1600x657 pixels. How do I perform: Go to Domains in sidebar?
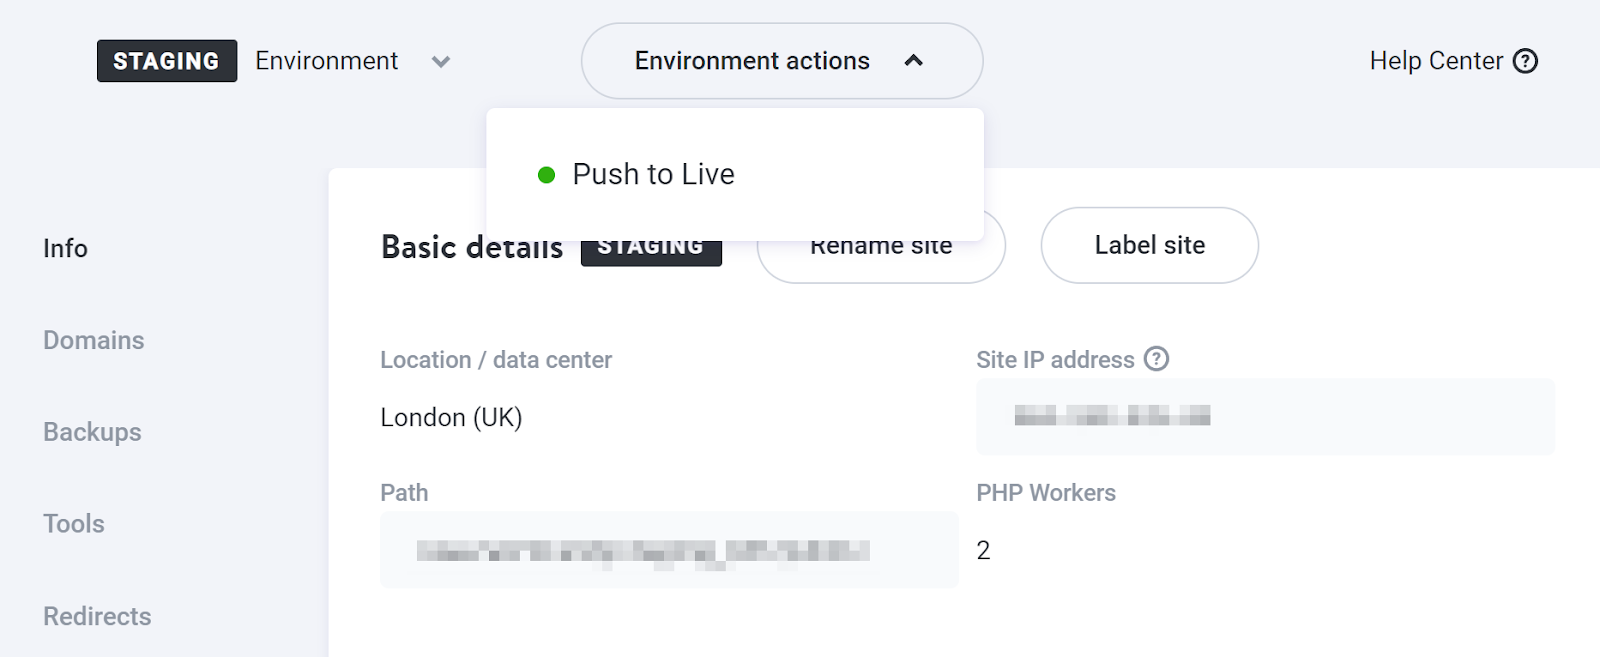pyautogui.click(x=93, y=340)
